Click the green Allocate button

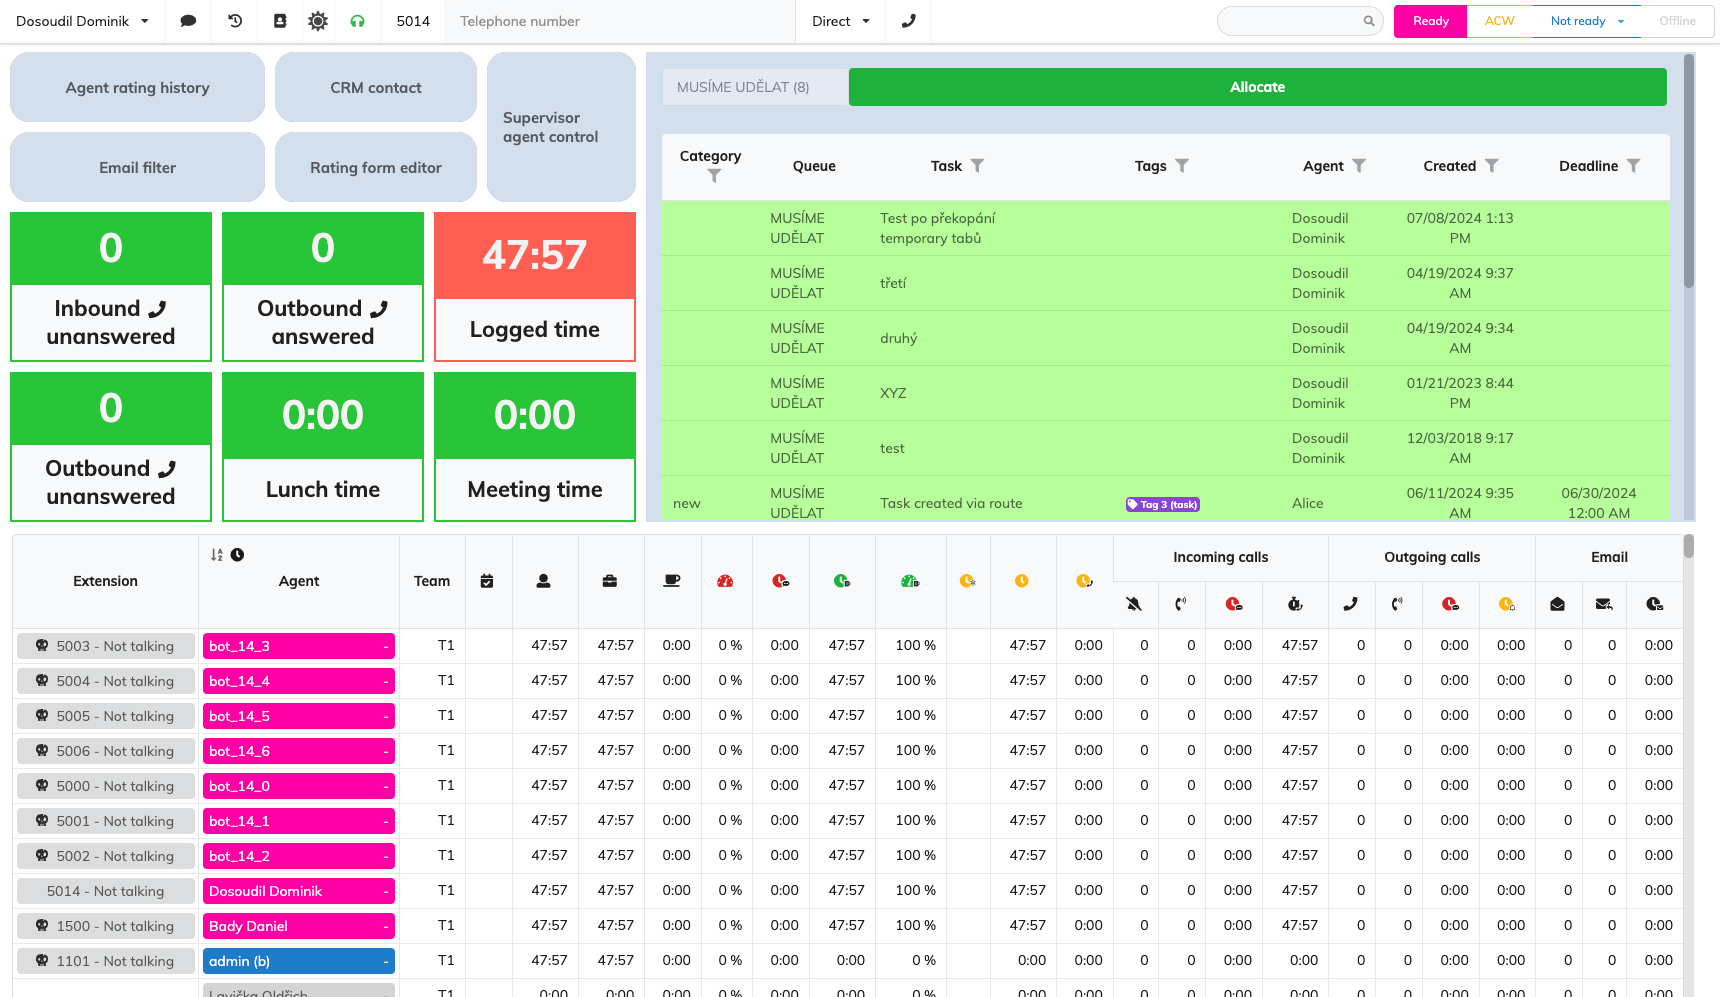click(x=1257, y=87)
